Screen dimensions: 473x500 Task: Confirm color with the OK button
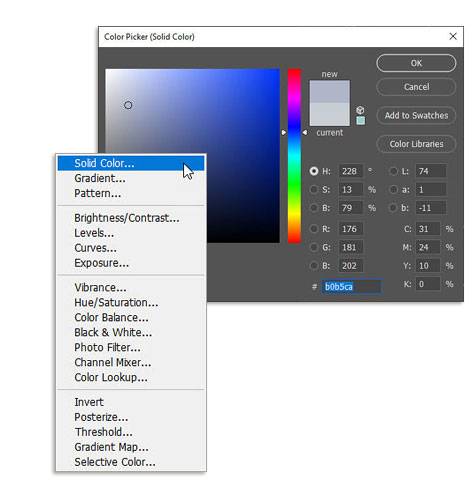click(x=416, y=63)
